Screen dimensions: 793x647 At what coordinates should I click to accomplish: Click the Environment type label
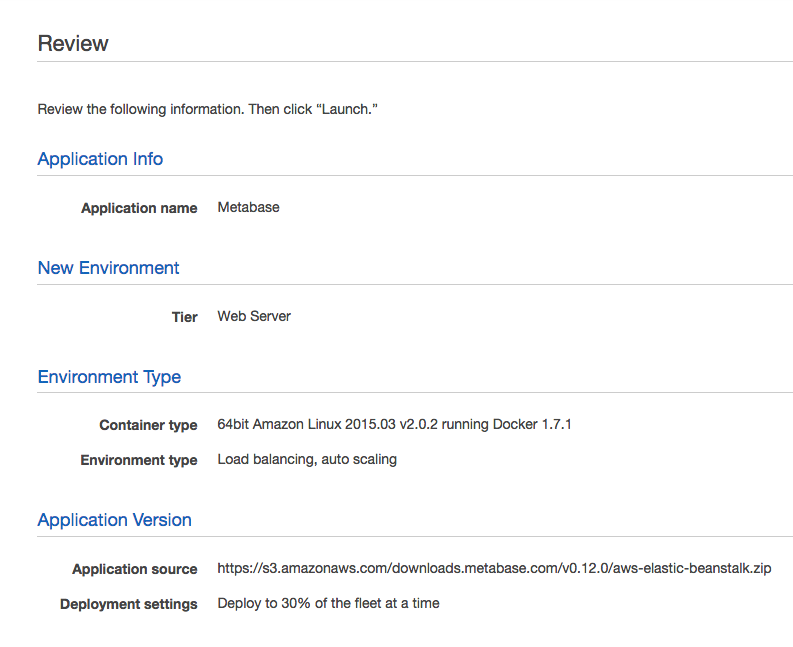[139, 460]
